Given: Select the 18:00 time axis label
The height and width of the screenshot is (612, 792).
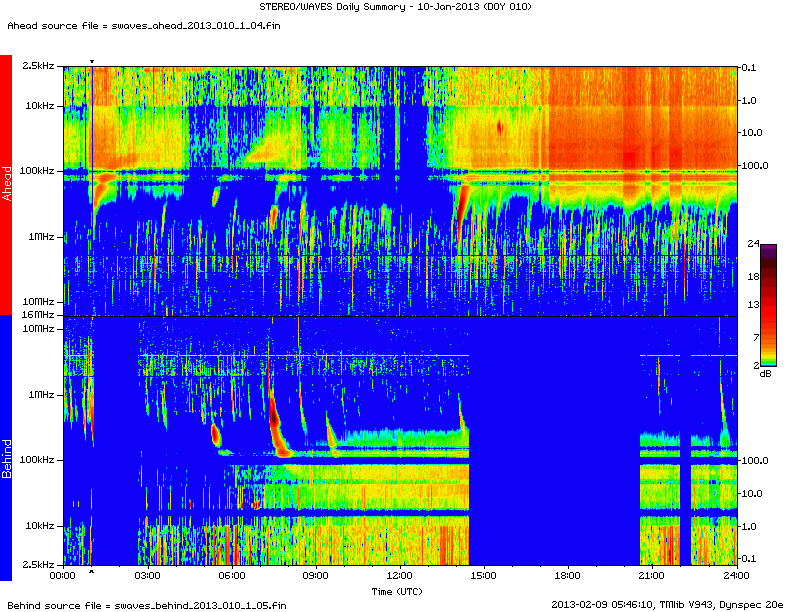Looking at the screenshot, I should 568,575.
